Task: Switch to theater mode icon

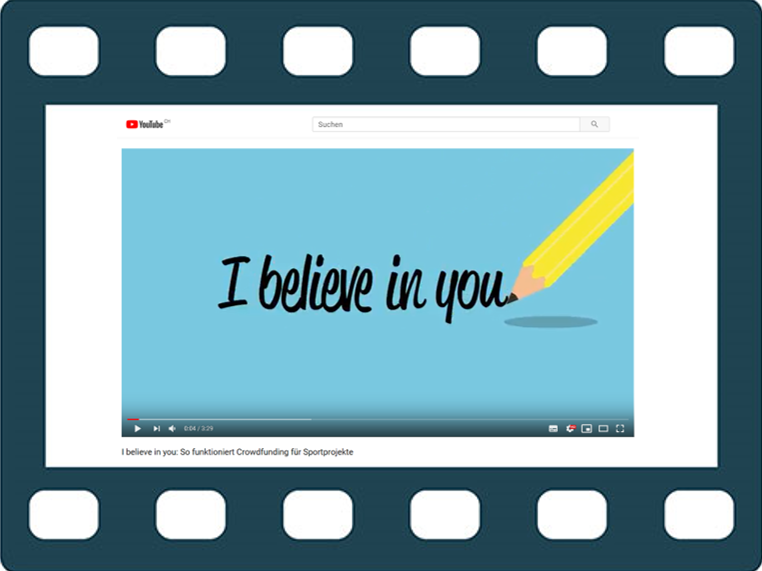Action: [x=603, y=429]
